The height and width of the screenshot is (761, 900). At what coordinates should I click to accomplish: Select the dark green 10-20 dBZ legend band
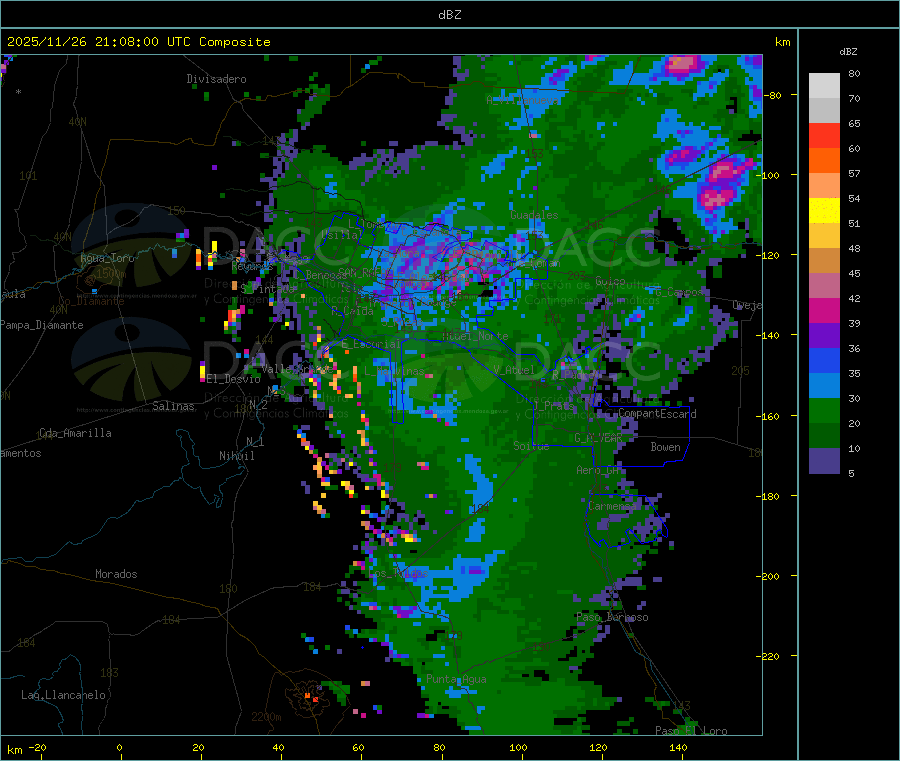pos(824,436)
